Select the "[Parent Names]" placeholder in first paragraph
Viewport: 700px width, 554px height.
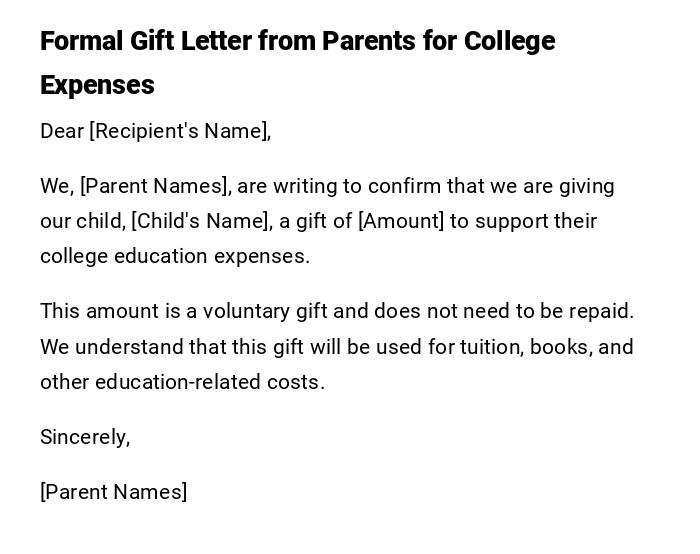(x=155, y=186)
